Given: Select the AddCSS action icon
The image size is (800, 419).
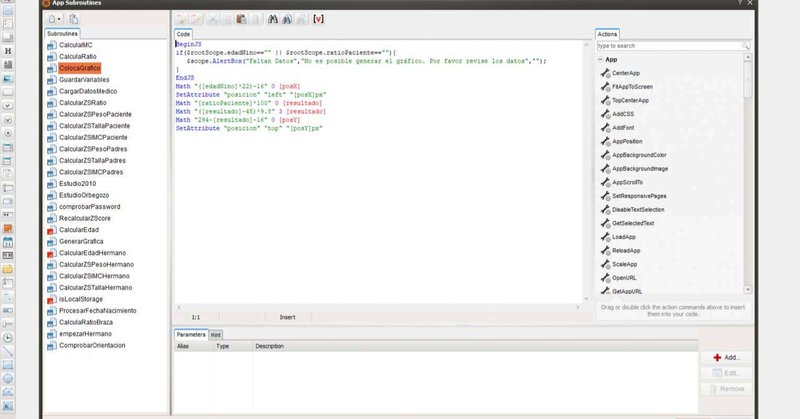Looking at the screenshot, I should click(x=606, y=114).
